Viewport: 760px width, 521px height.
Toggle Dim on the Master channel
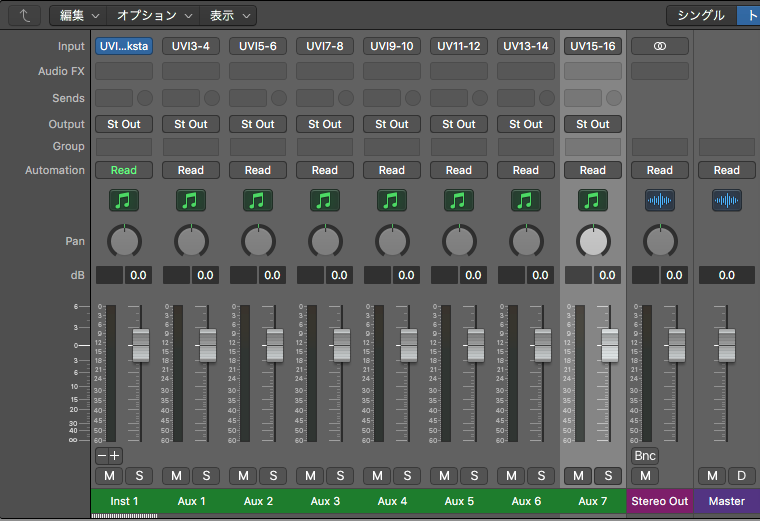742,476
